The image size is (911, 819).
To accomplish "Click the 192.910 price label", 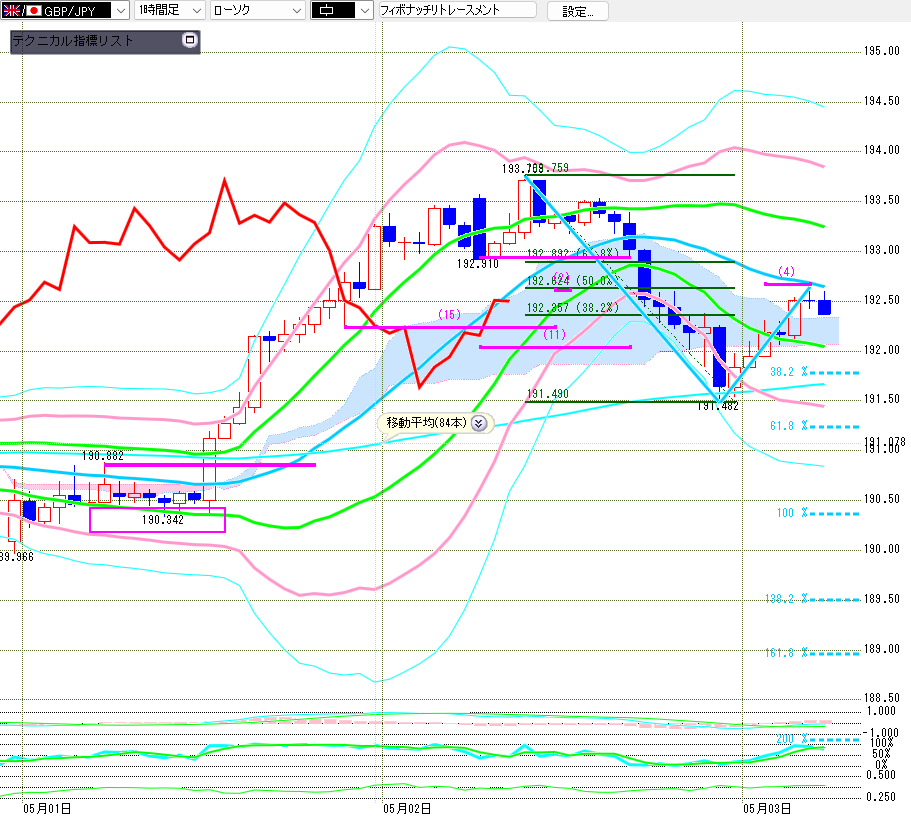I will click(x=478, y=264).
